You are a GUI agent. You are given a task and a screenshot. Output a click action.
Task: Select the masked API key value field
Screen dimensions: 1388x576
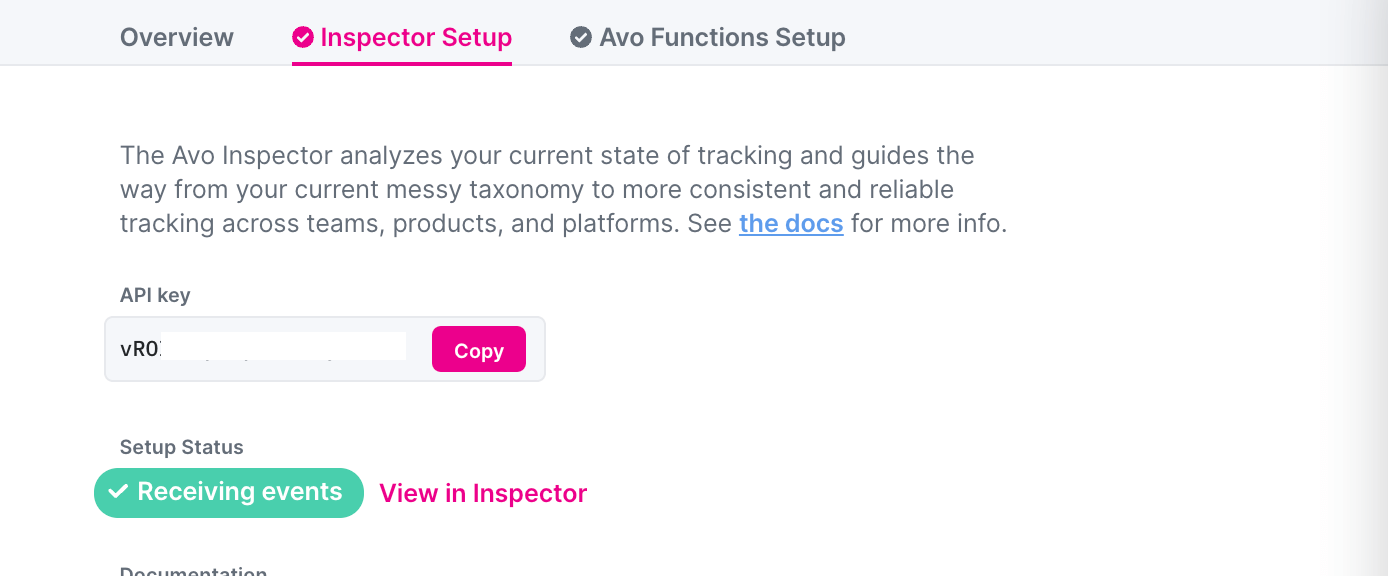pos(283,345)
